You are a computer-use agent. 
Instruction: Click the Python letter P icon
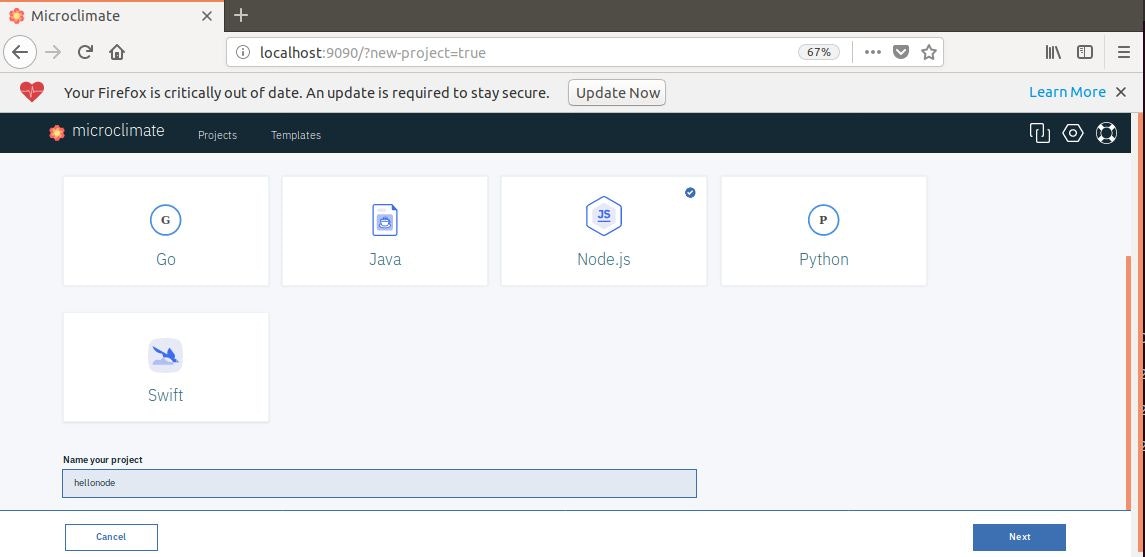point(824,220)
